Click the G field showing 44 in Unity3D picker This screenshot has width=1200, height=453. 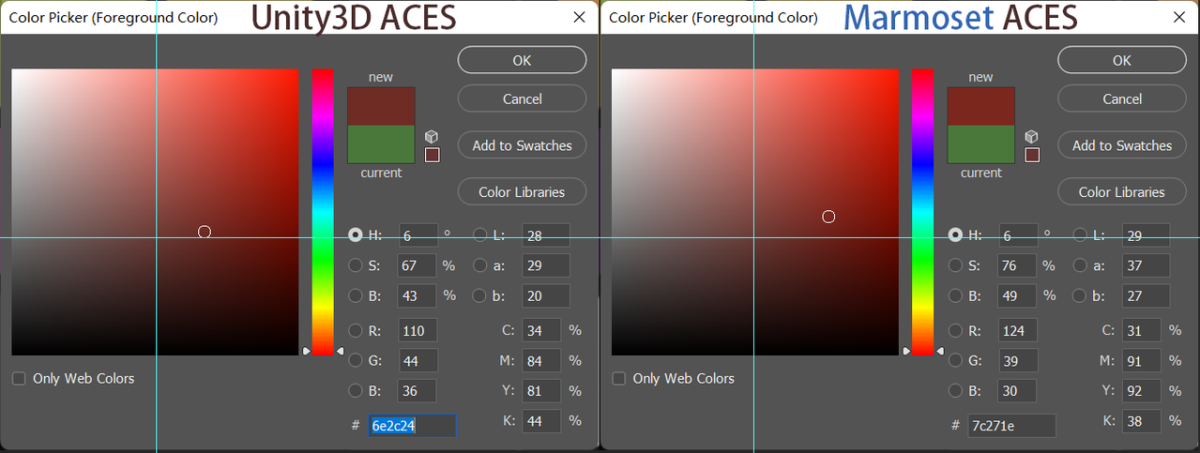pos(418,360)
